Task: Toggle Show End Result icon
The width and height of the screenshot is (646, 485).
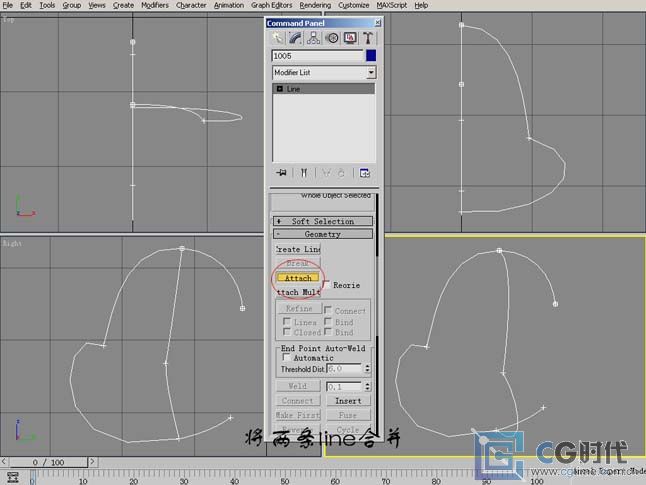Action: 304,173
